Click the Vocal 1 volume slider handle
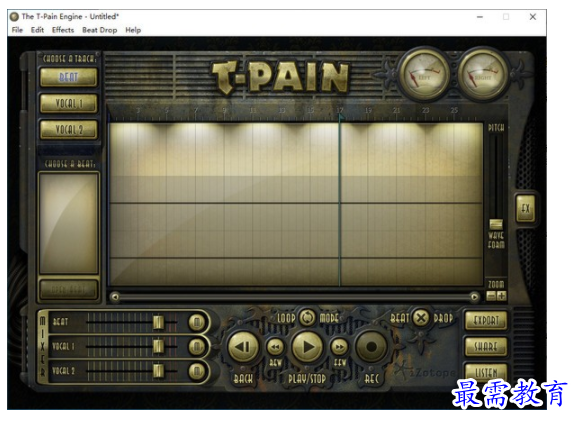The image size is (576, 425). (158, 346)
